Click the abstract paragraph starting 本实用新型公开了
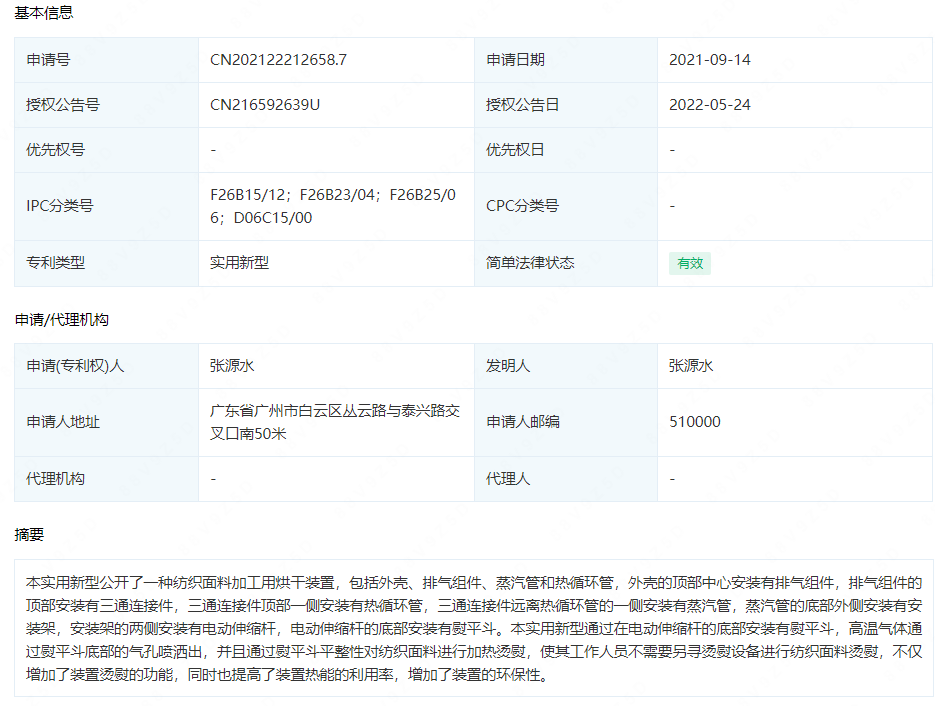935x706 pixels. (474, 628)
